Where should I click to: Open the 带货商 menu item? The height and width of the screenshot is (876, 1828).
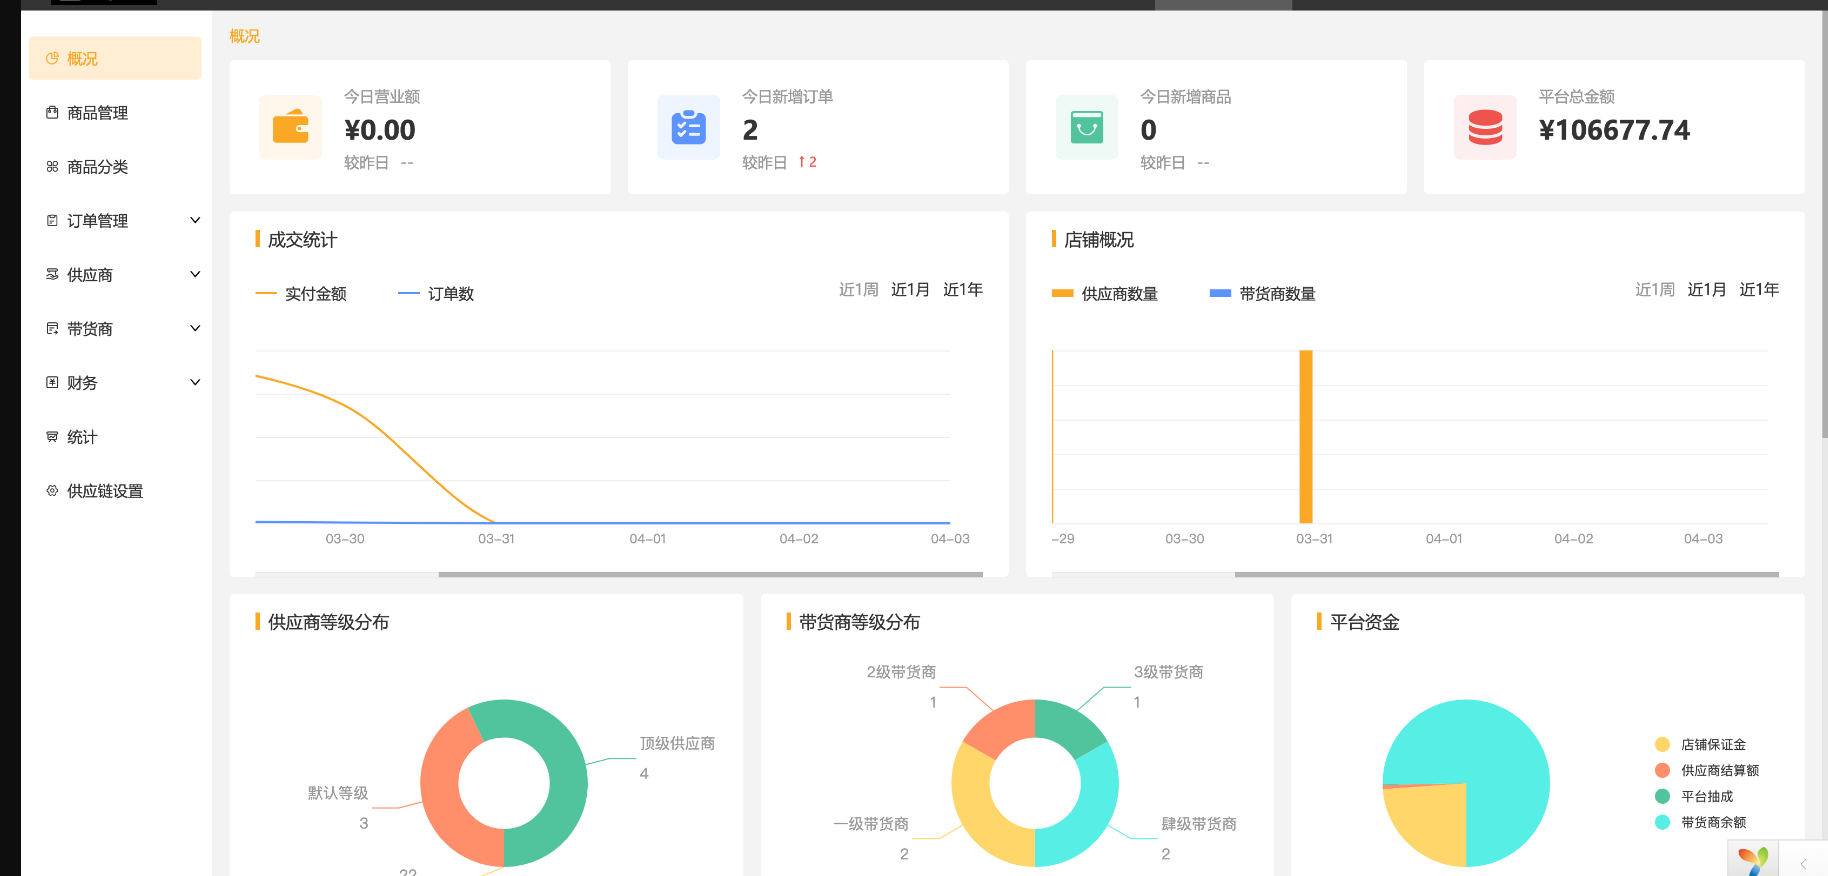coord(90,329)
